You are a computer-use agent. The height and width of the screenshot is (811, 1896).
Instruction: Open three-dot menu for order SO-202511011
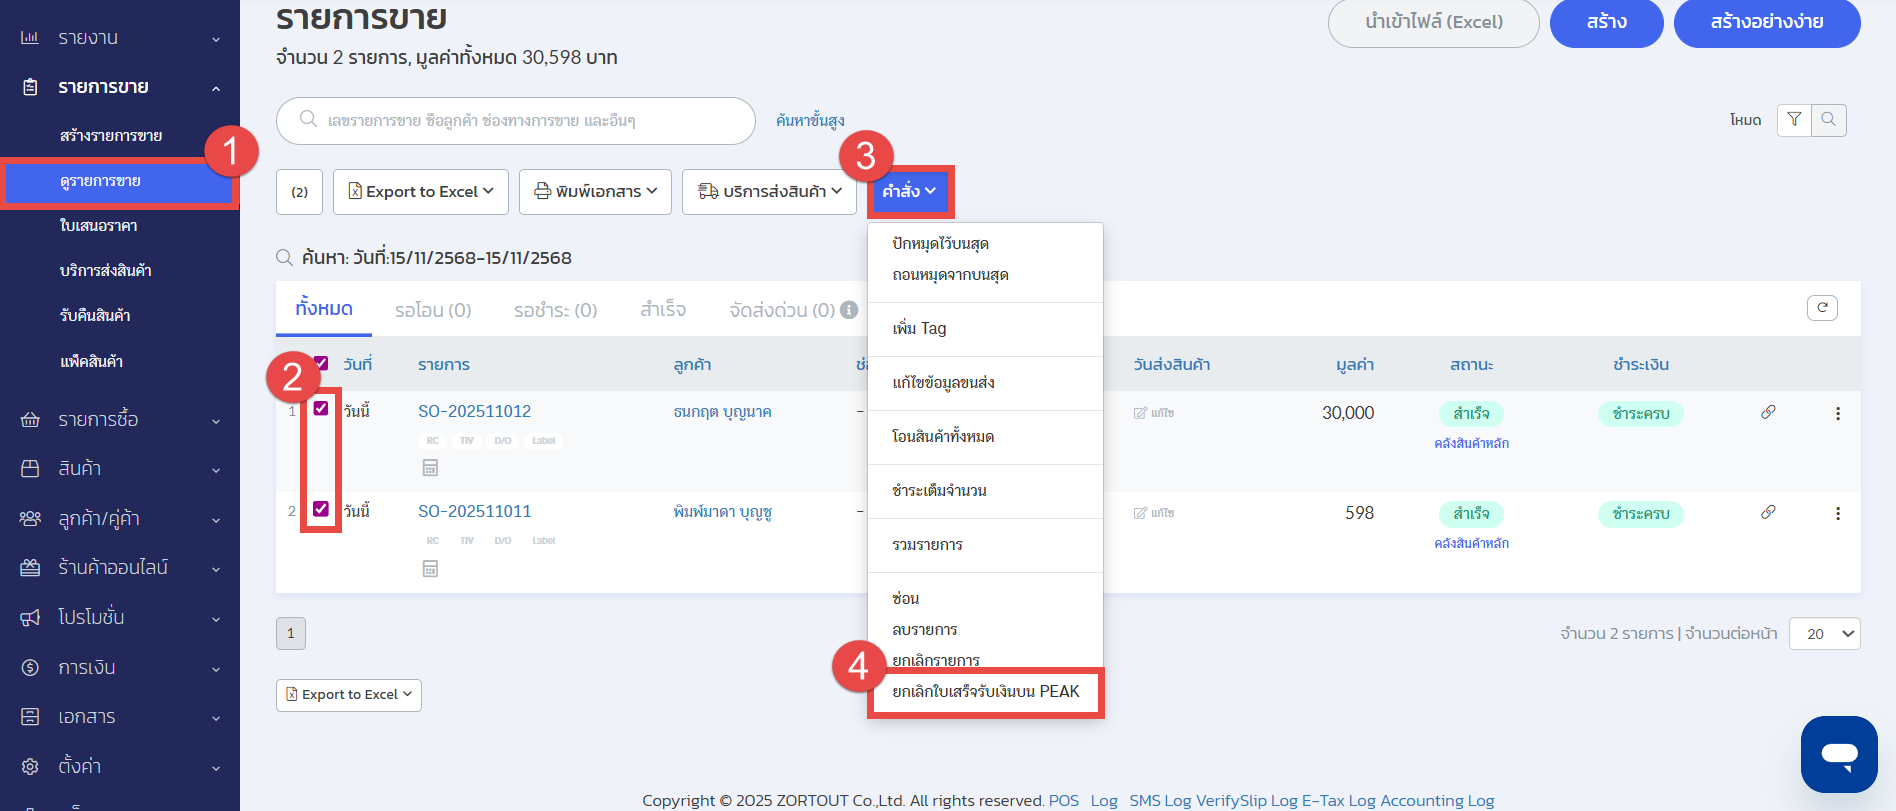[1837, 513]
